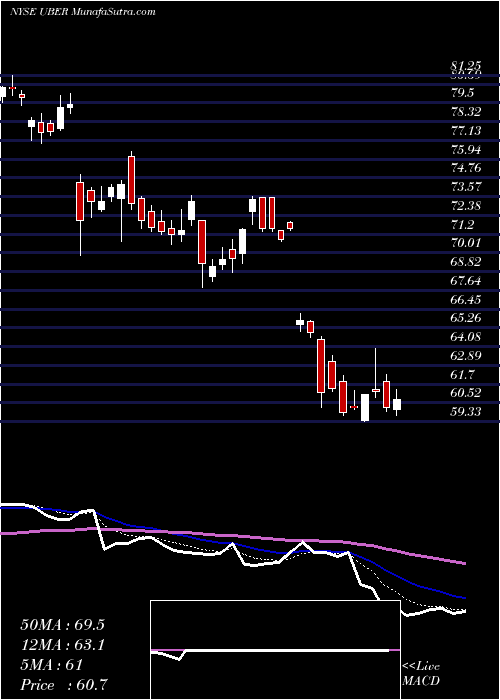
Task: Click the NYSE UBER MunafaSutra.com title text
Action: 82,12
